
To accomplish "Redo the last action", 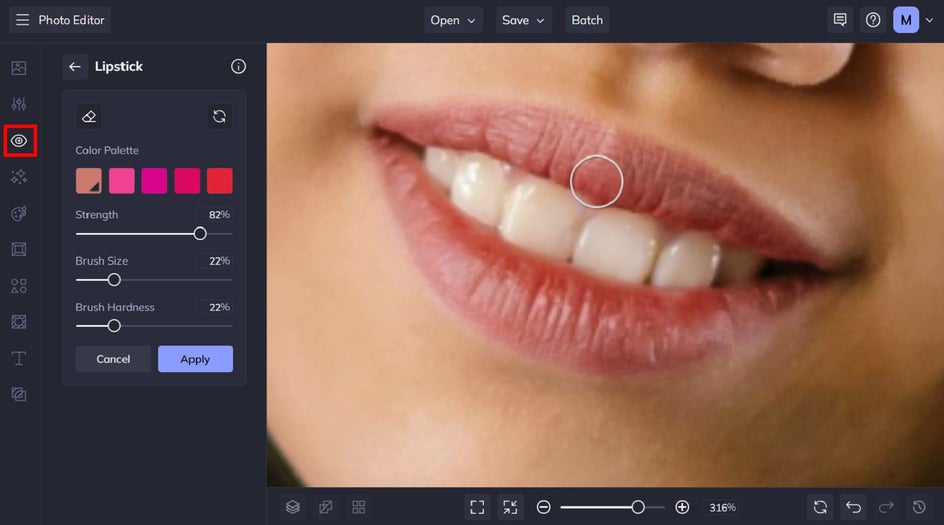I will [x=886, y=508].
